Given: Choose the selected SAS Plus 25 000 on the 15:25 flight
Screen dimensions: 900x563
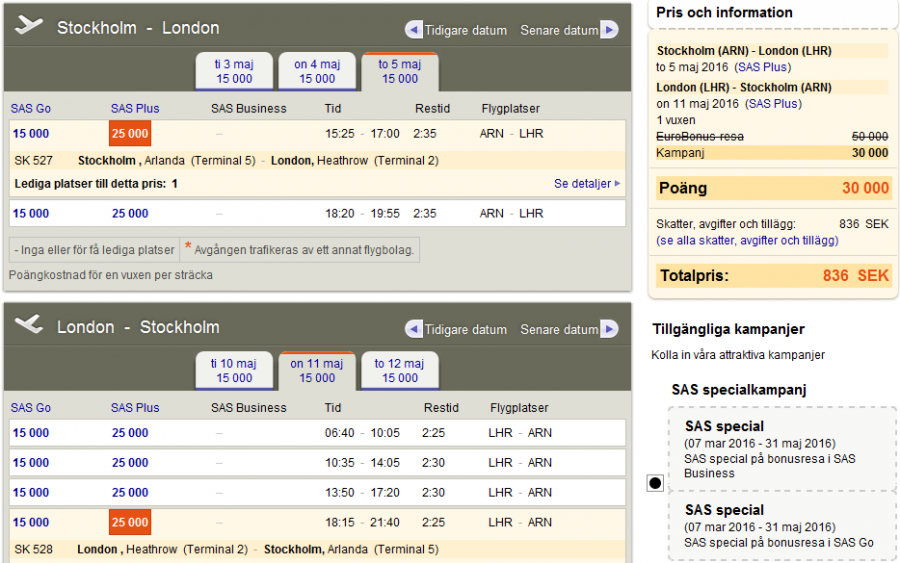Looking at the screenshot, I should (x=130, y=134).
